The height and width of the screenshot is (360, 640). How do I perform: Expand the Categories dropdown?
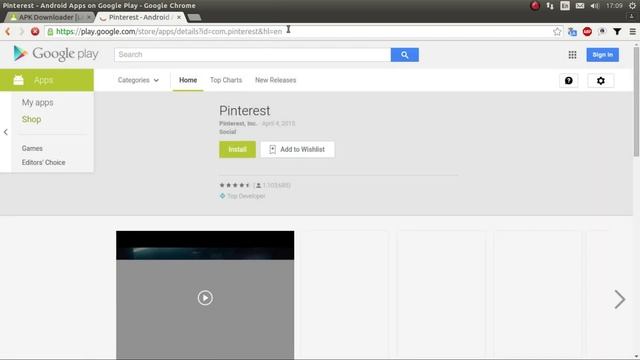pos(138,80)
